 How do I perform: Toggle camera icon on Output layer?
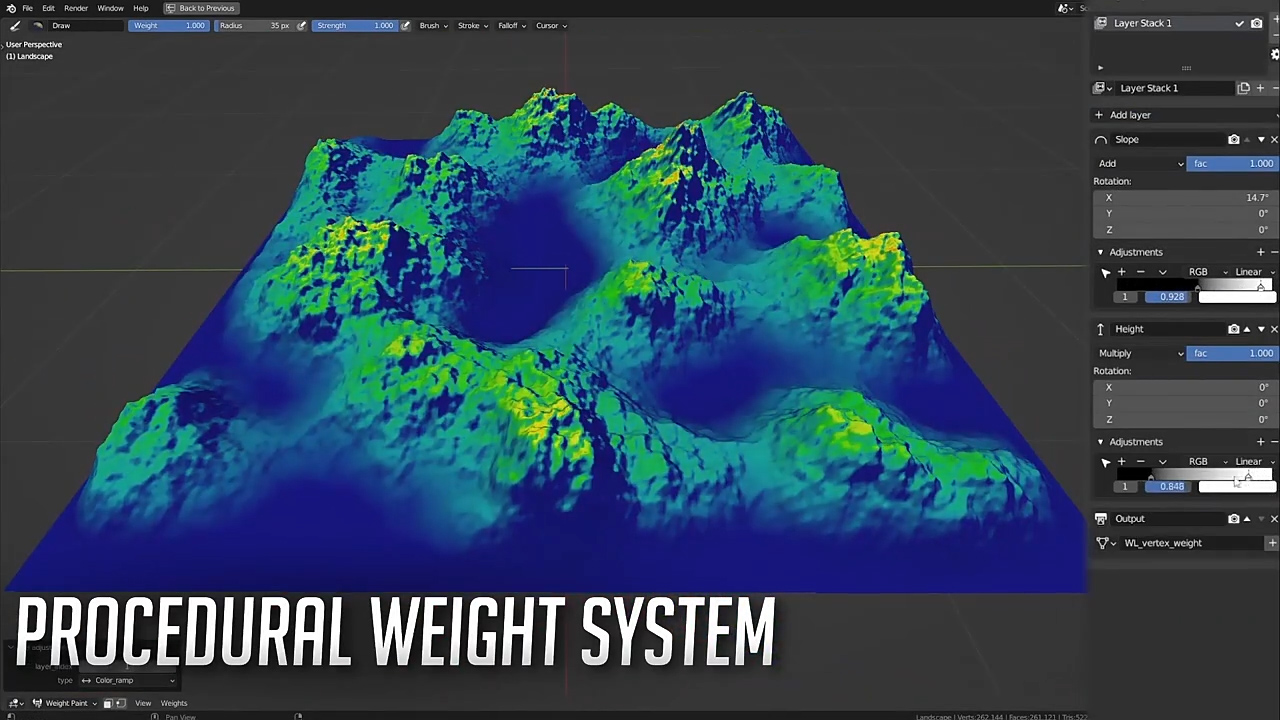point(1234,519)
